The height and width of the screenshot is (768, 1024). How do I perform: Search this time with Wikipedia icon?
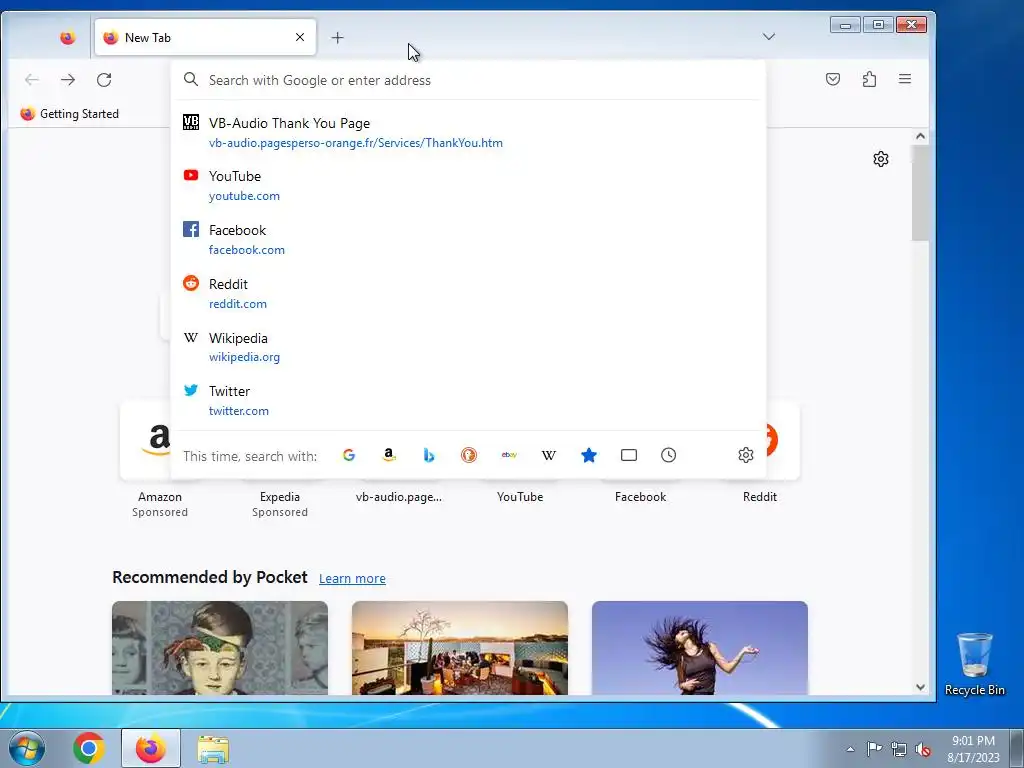tap(549, 455)
